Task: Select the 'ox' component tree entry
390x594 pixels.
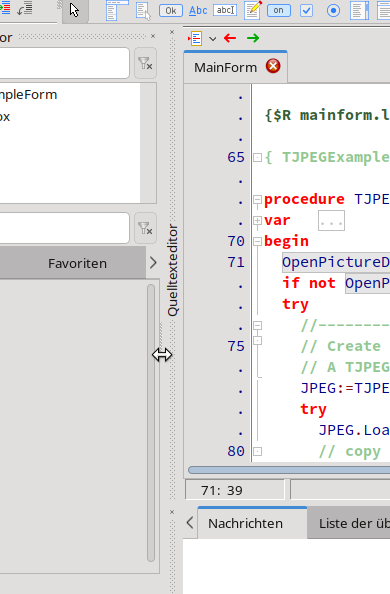Action: point(5,117)
